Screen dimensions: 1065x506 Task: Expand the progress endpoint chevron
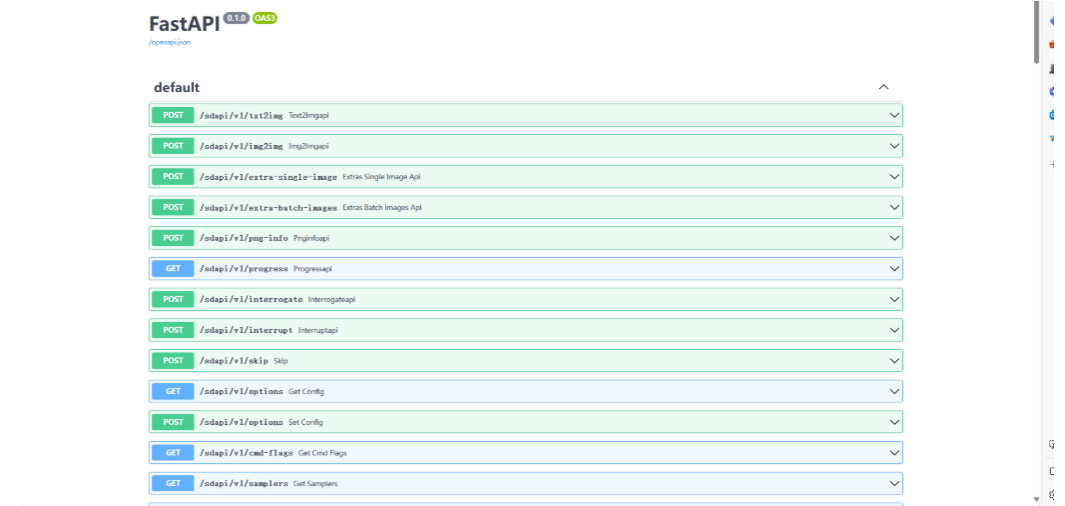coord(895,269)
